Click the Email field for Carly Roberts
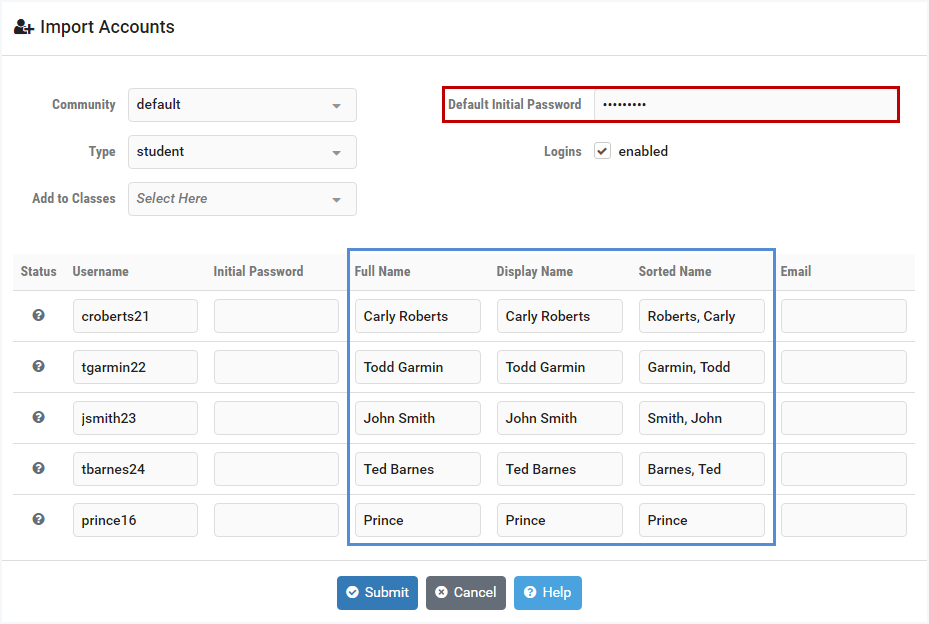The width and height of the screenshot is (929, 624). click(x=843, y=316)
